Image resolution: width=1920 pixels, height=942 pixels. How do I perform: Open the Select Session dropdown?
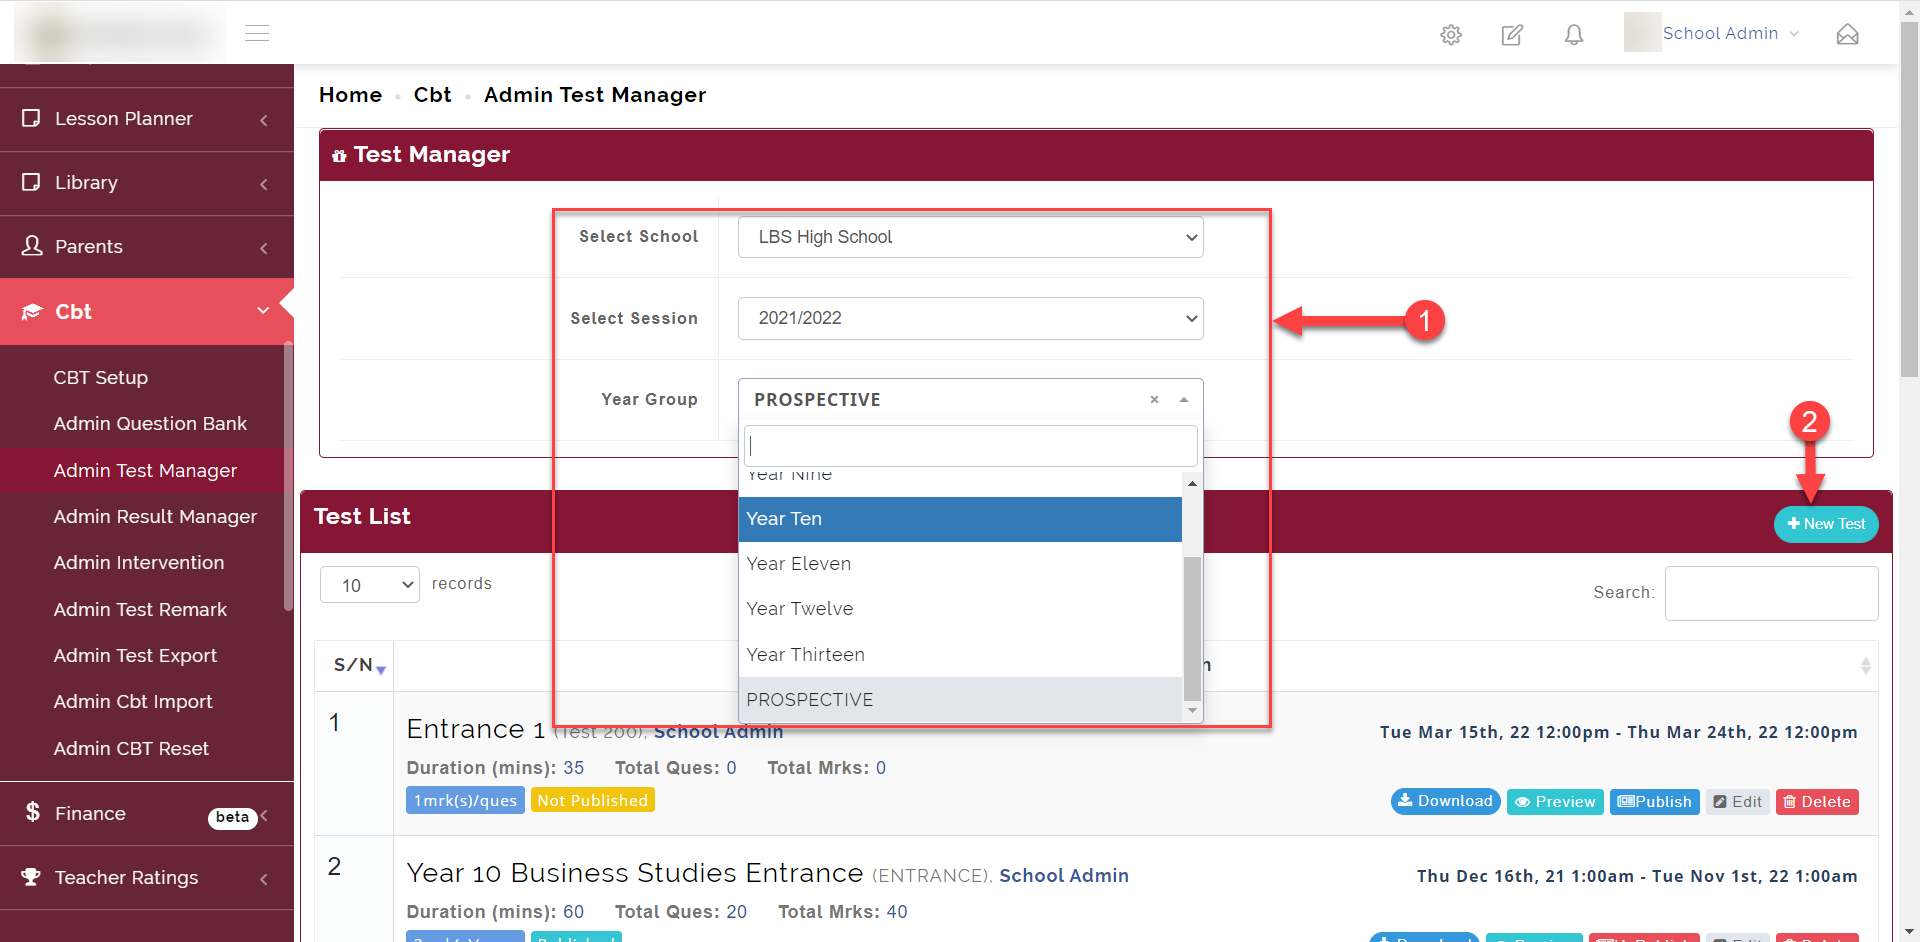(x=970, y=318)
